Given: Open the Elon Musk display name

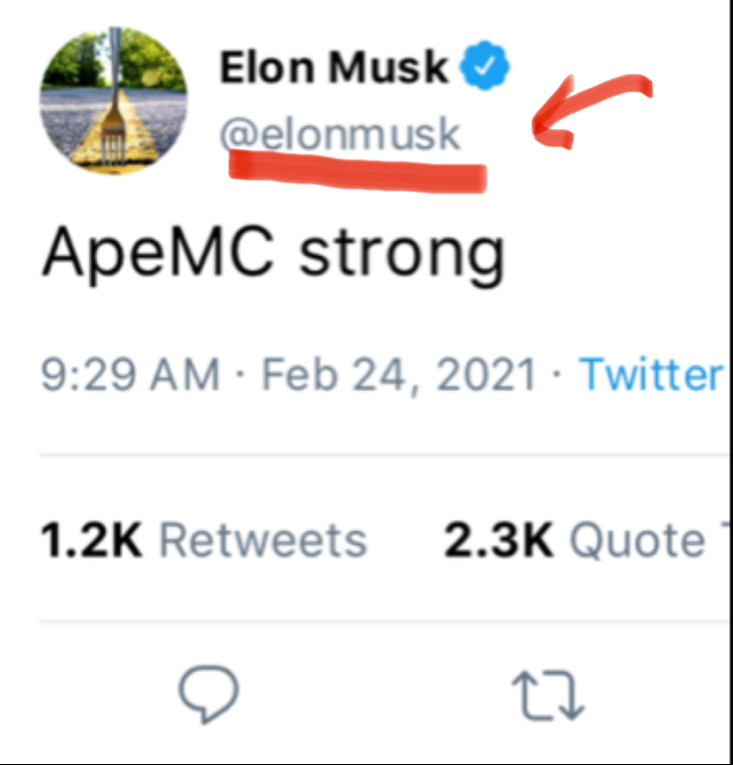Looking at the screenshot, I should 334,67.
